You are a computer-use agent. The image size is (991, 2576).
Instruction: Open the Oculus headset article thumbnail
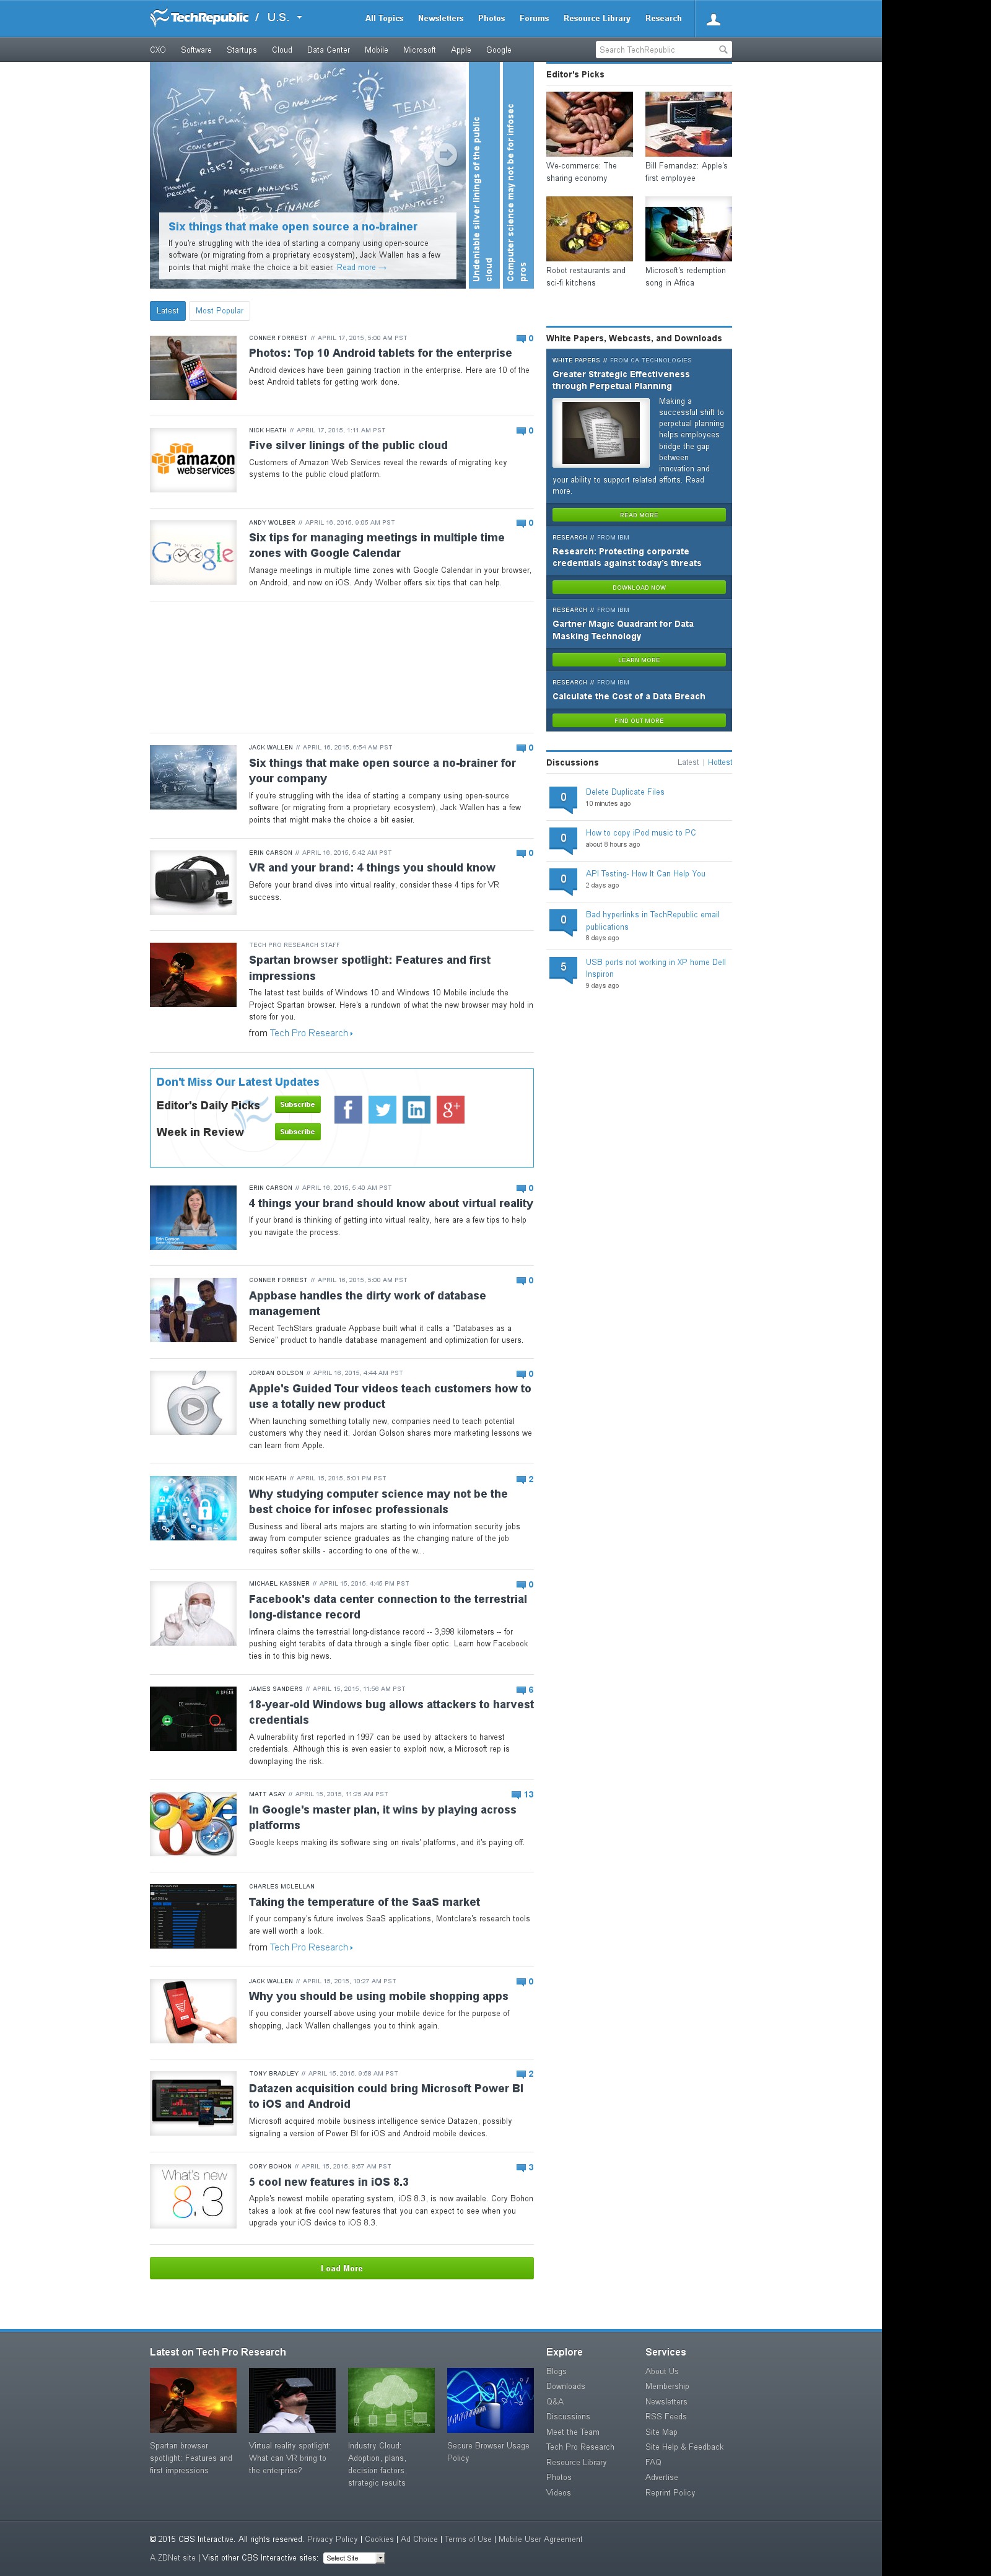tap(193, 882)
